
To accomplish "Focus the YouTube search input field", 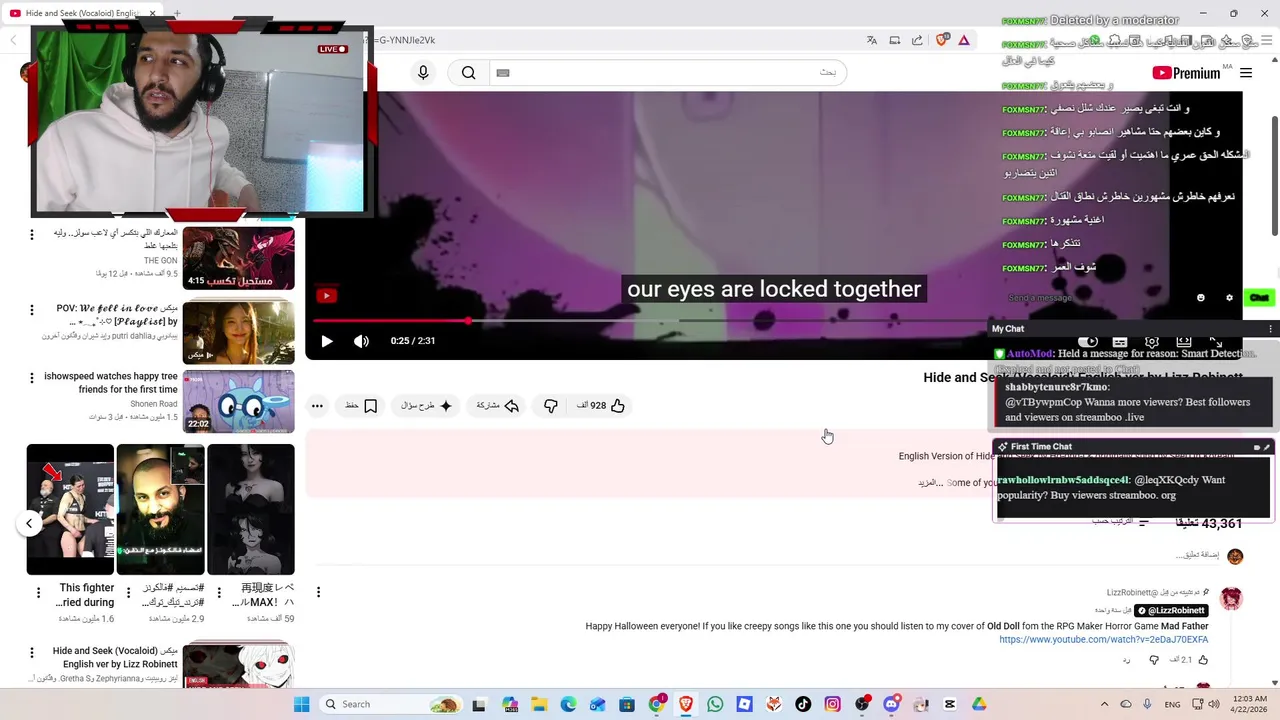I will 668,72.
